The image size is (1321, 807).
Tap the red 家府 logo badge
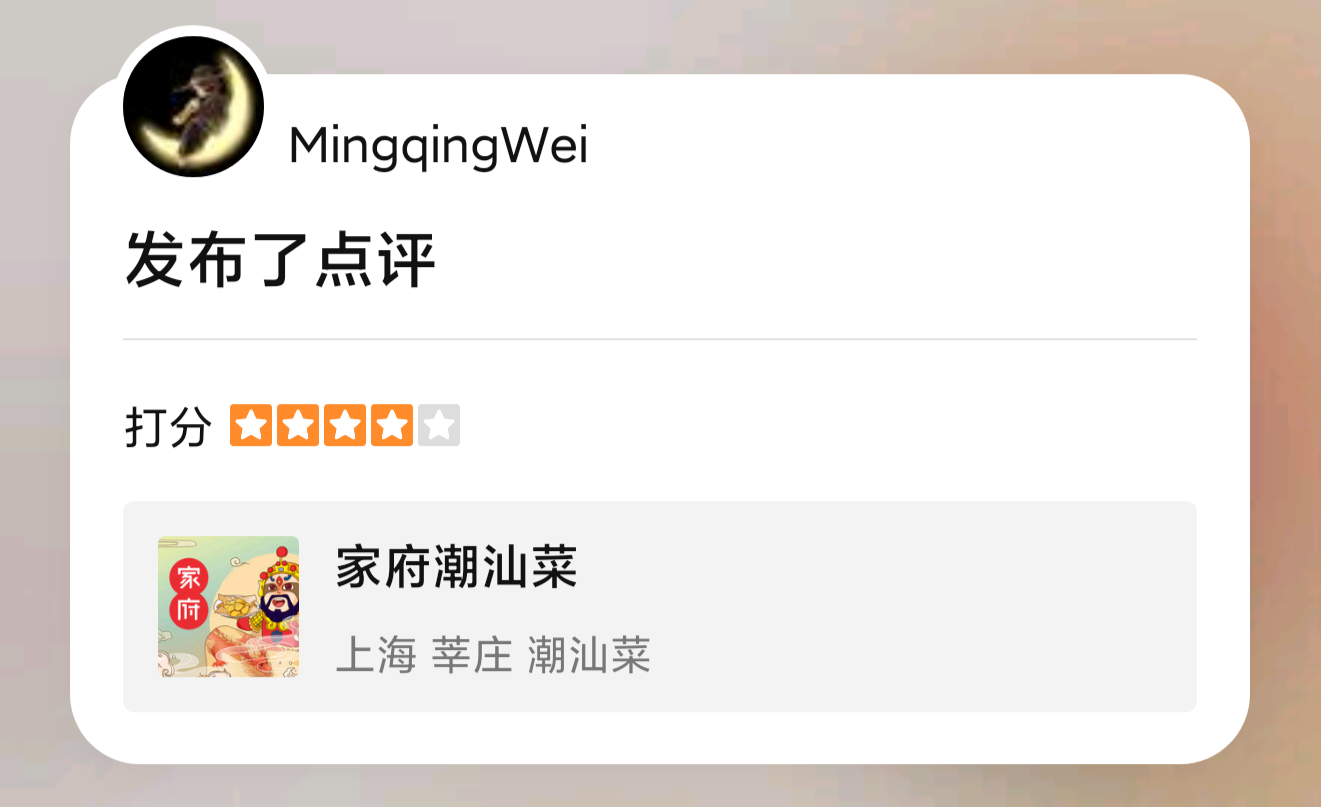point(186,593)
